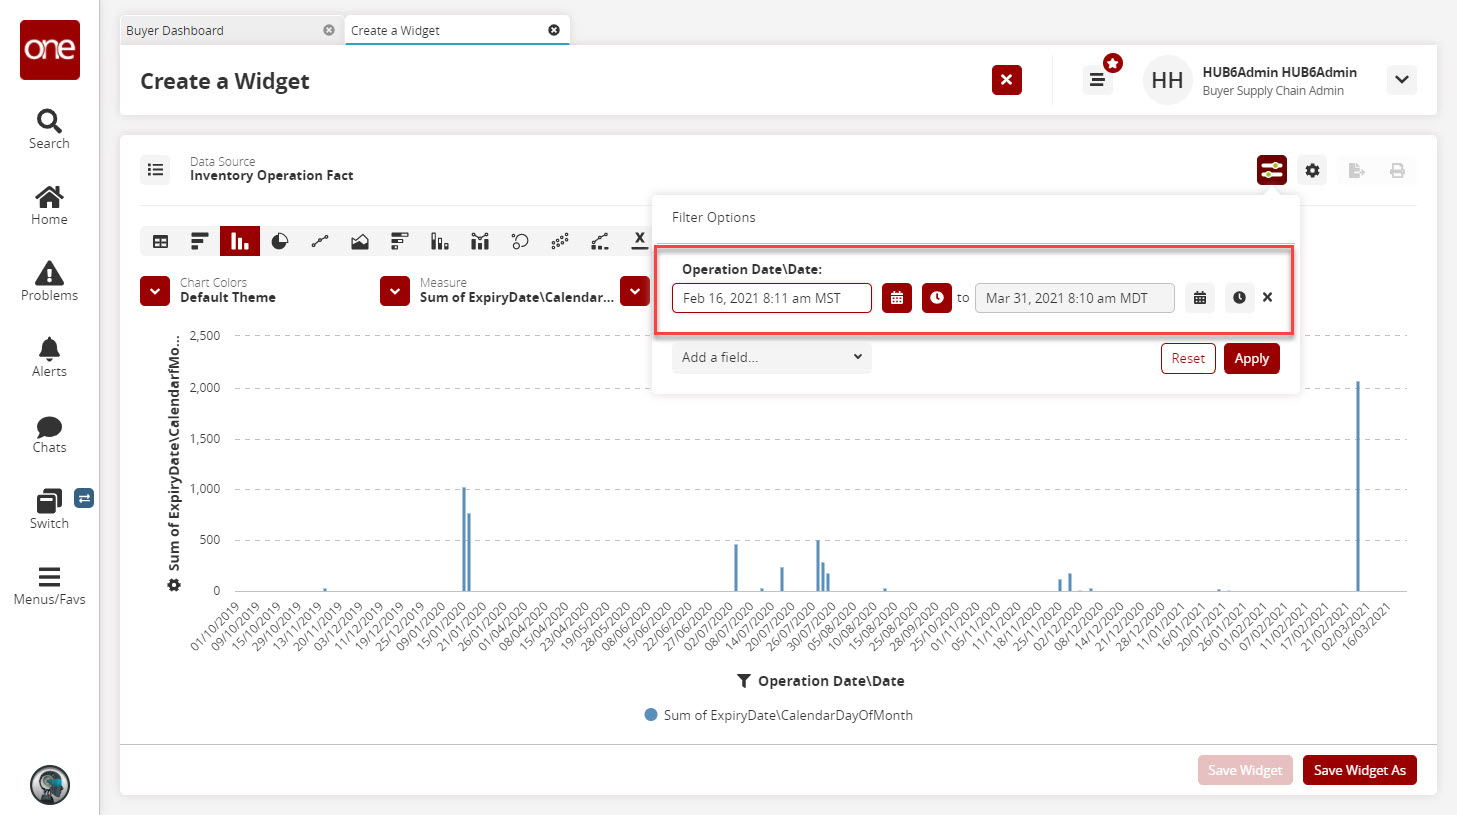Click the red close X button in header
Screen dimensions: 1457x815
pos(1007,80)
